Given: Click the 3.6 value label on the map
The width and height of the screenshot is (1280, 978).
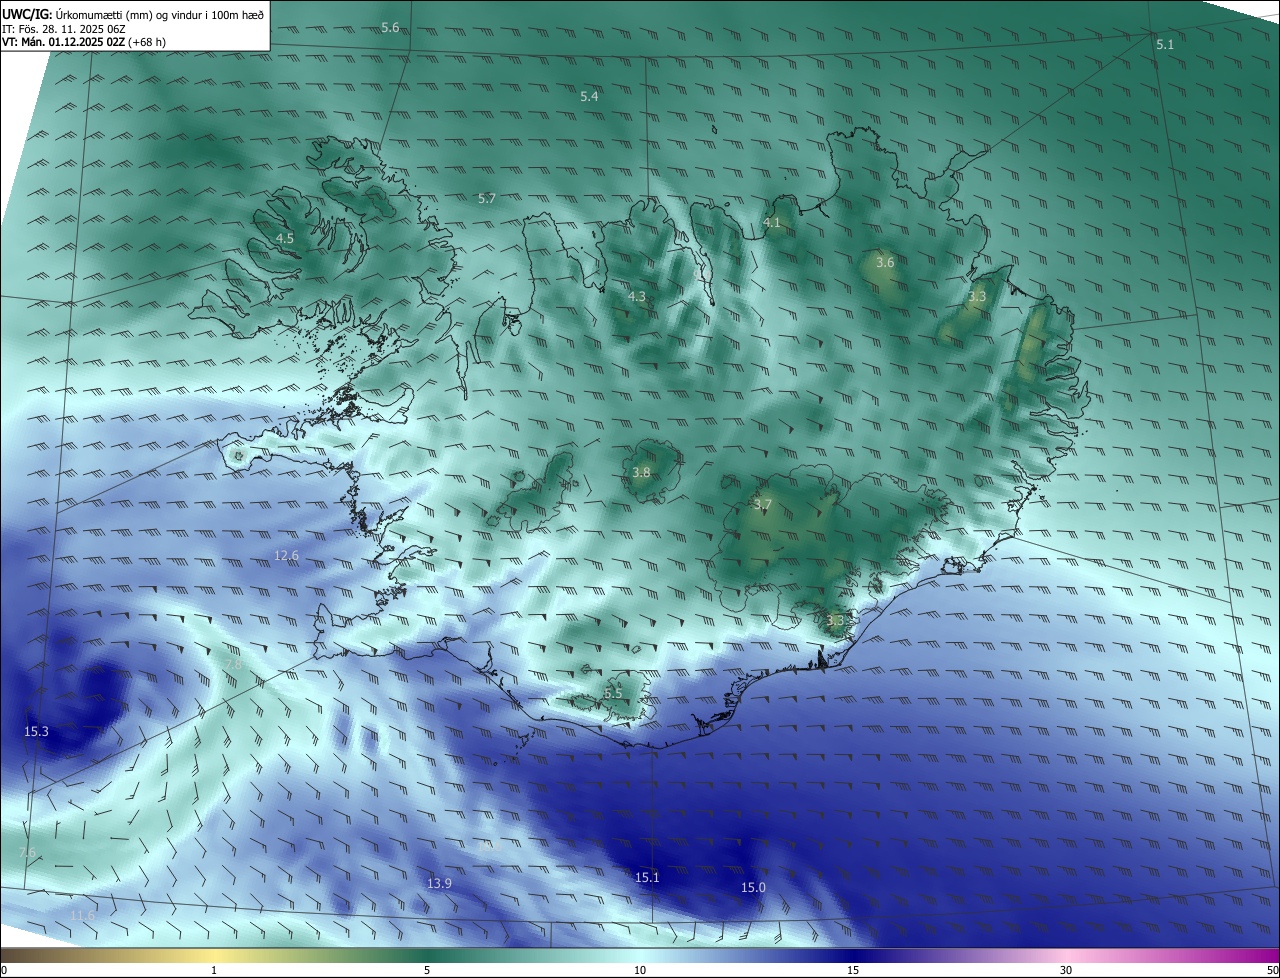Looking at the screenshot, I should click(885, 263).
